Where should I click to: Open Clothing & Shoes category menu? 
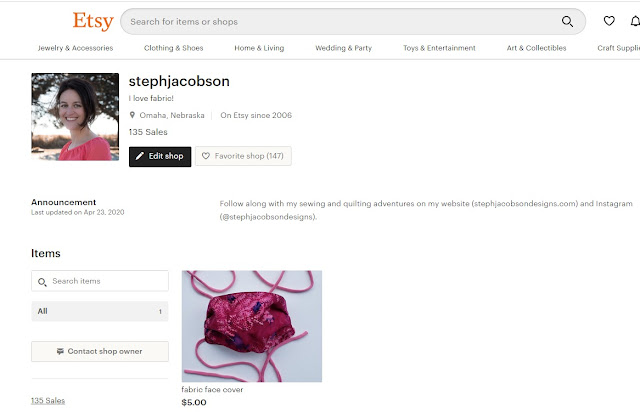click(x=173, y=48)
